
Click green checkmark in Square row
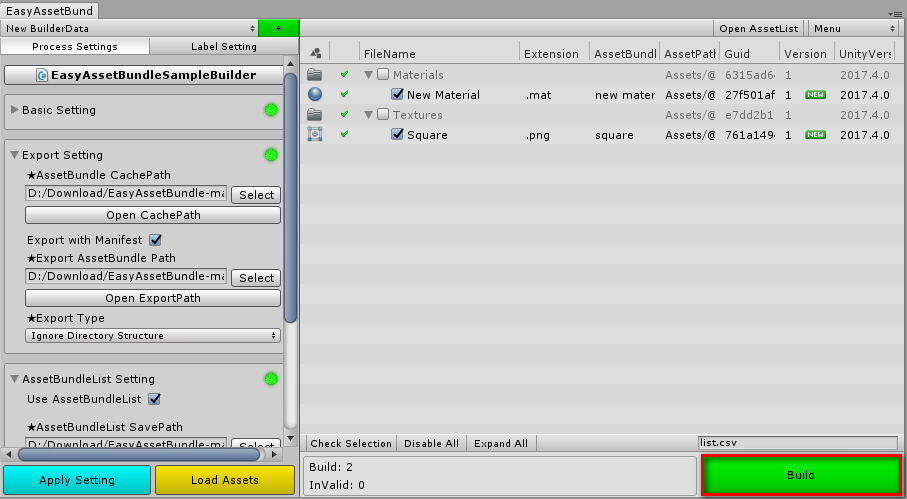tap(345, 134)
